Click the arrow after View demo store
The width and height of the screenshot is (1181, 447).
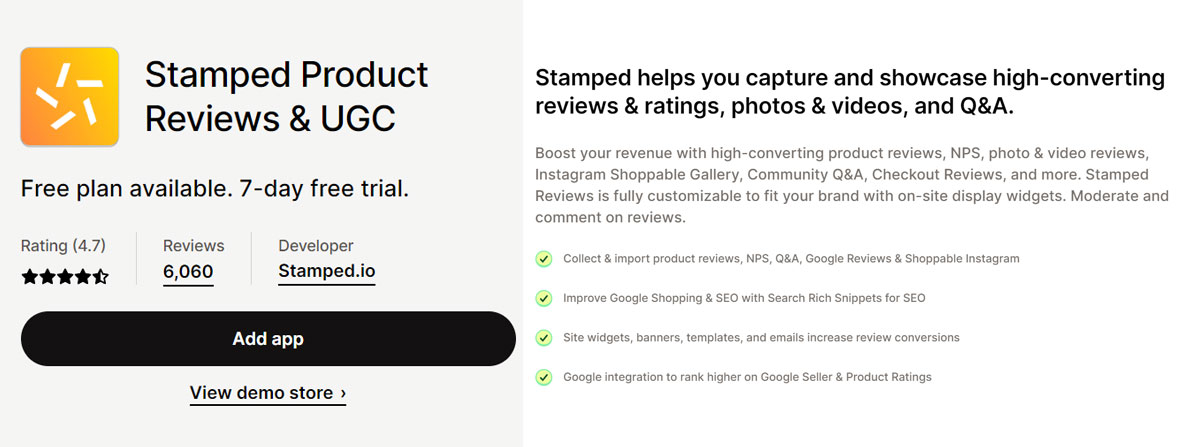pos(343,393)
